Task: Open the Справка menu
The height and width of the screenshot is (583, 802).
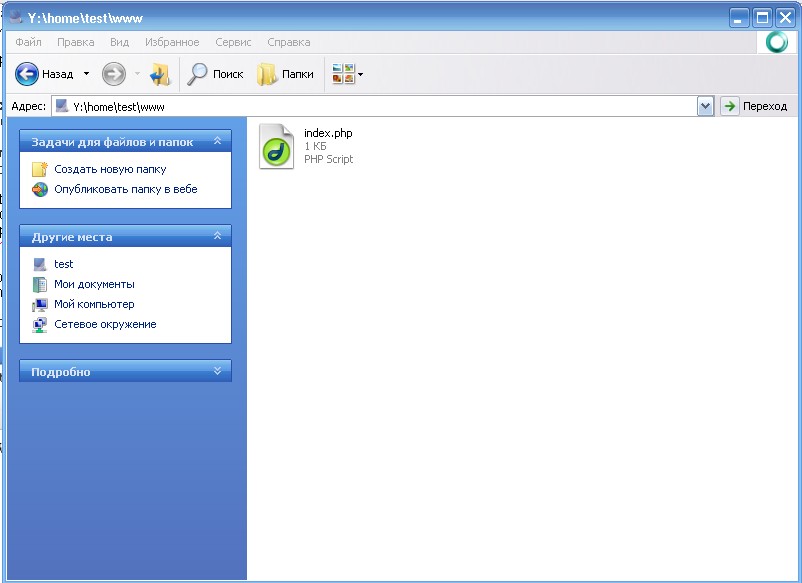Action: 289,42
